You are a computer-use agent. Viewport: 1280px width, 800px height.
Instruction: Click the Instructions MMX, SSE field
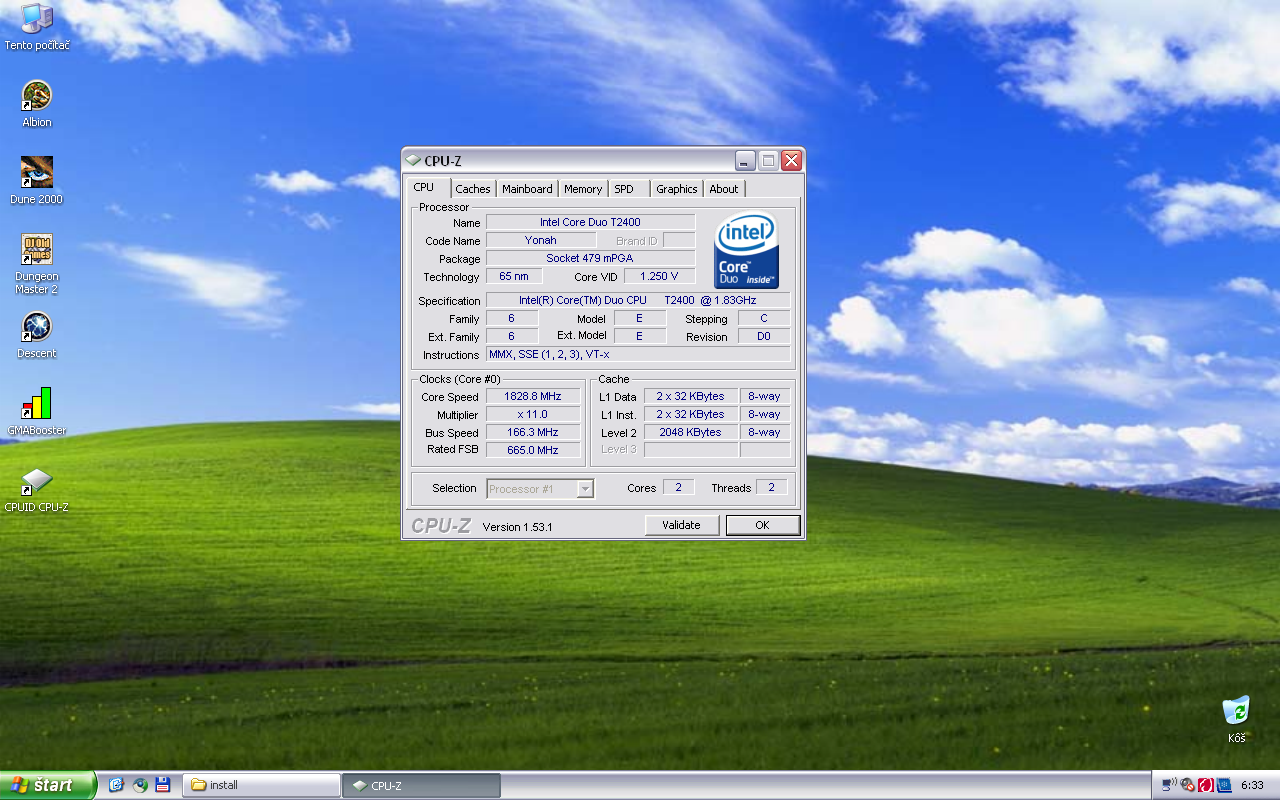(638, 354)
